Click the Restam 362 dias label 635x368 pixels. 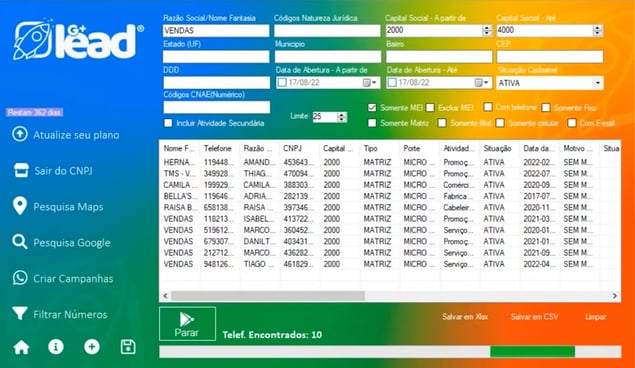click(x=34, y=112)
